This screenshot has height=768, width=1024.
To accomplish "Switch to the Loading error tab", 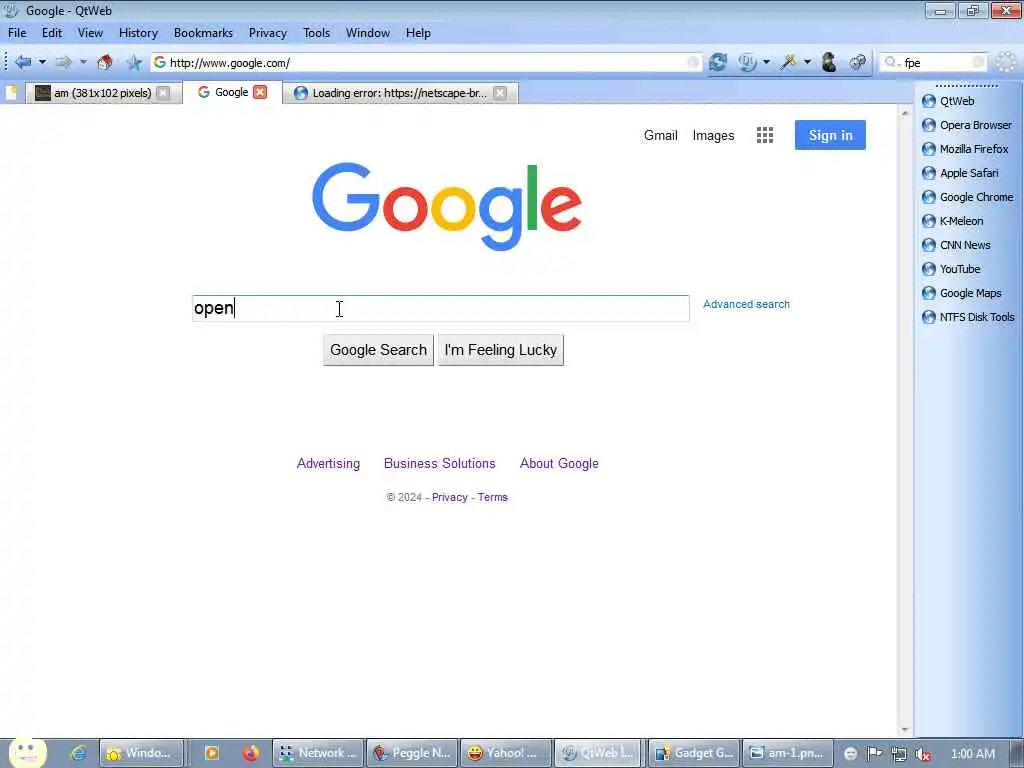I will click(399, 93).
